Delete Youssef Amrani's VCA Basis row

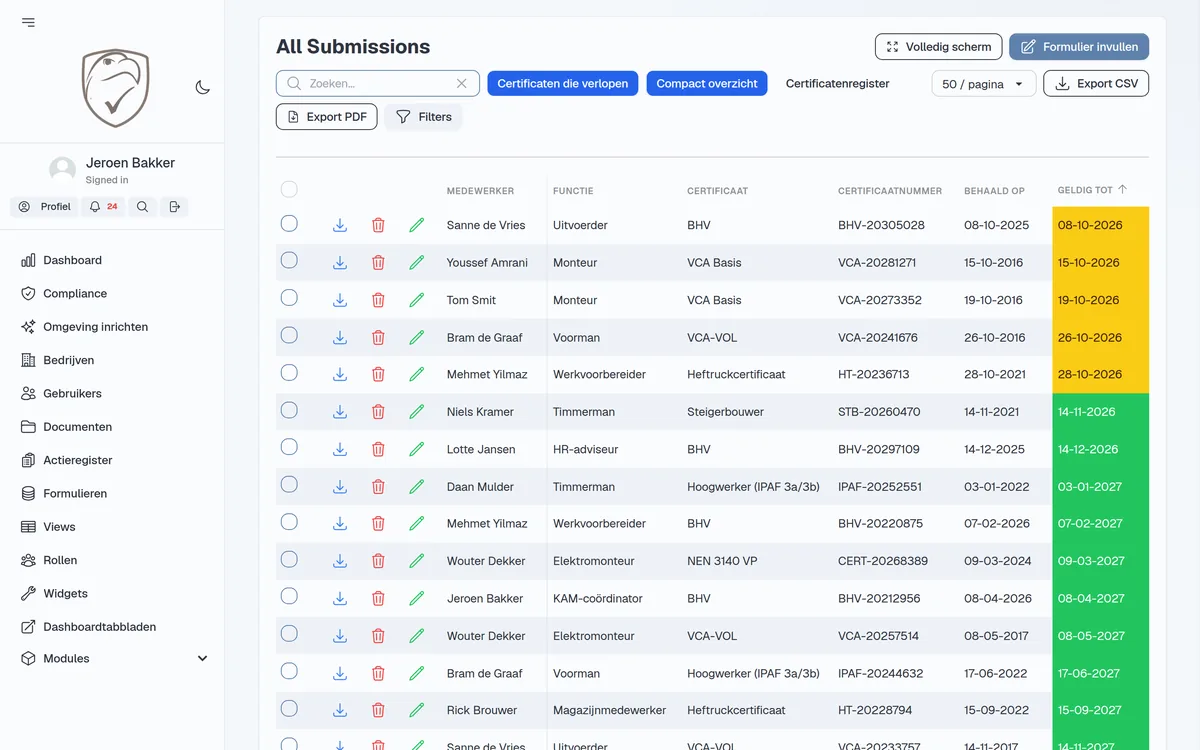tap(378, 263)
